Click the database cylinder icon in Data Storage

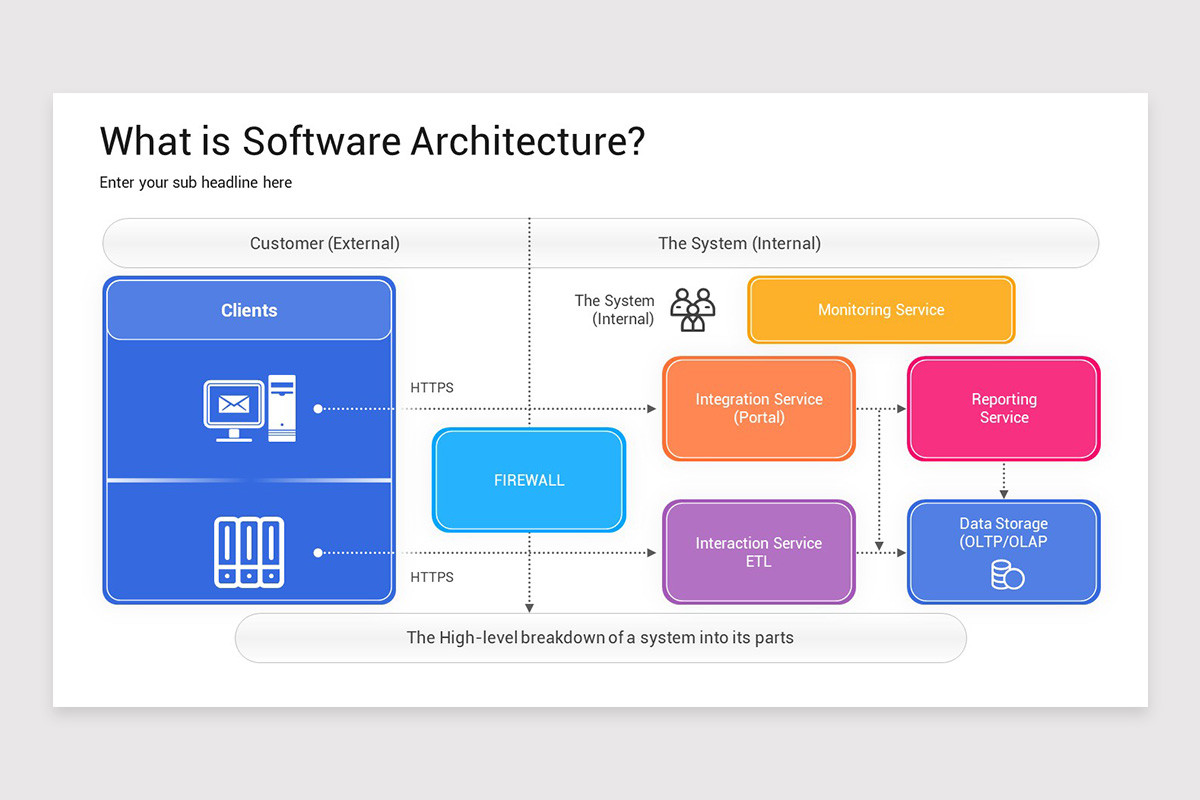tap(1003, 575)
